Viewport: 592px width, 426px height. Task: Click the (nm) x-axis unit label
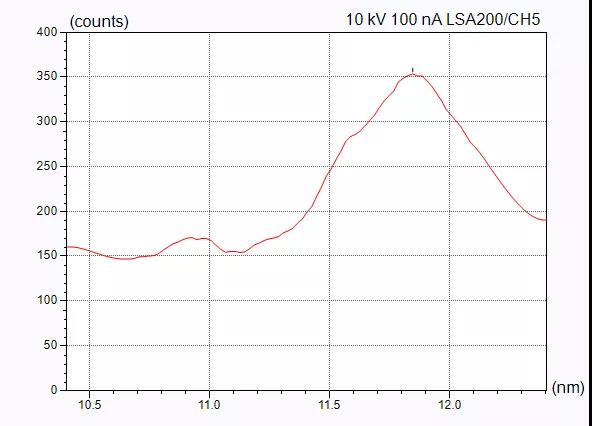coord(568,388)
